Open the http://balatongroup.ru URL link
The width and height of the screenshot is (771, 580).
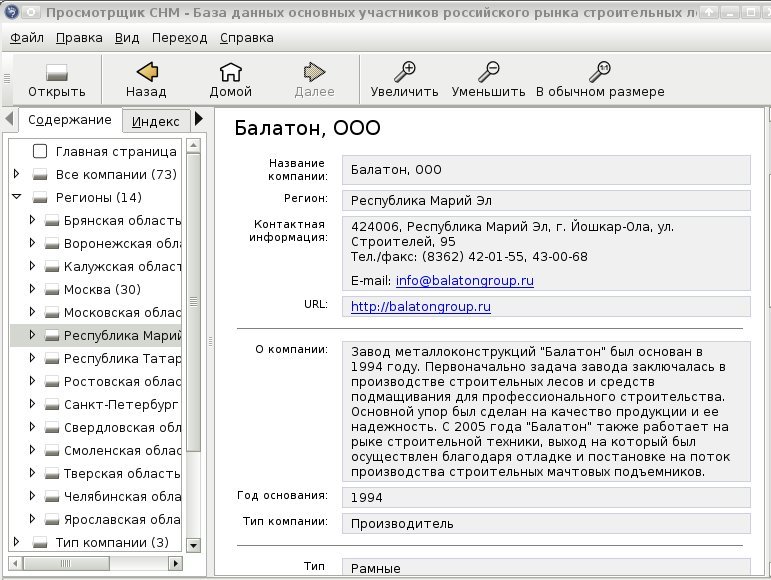click(421, 307)
